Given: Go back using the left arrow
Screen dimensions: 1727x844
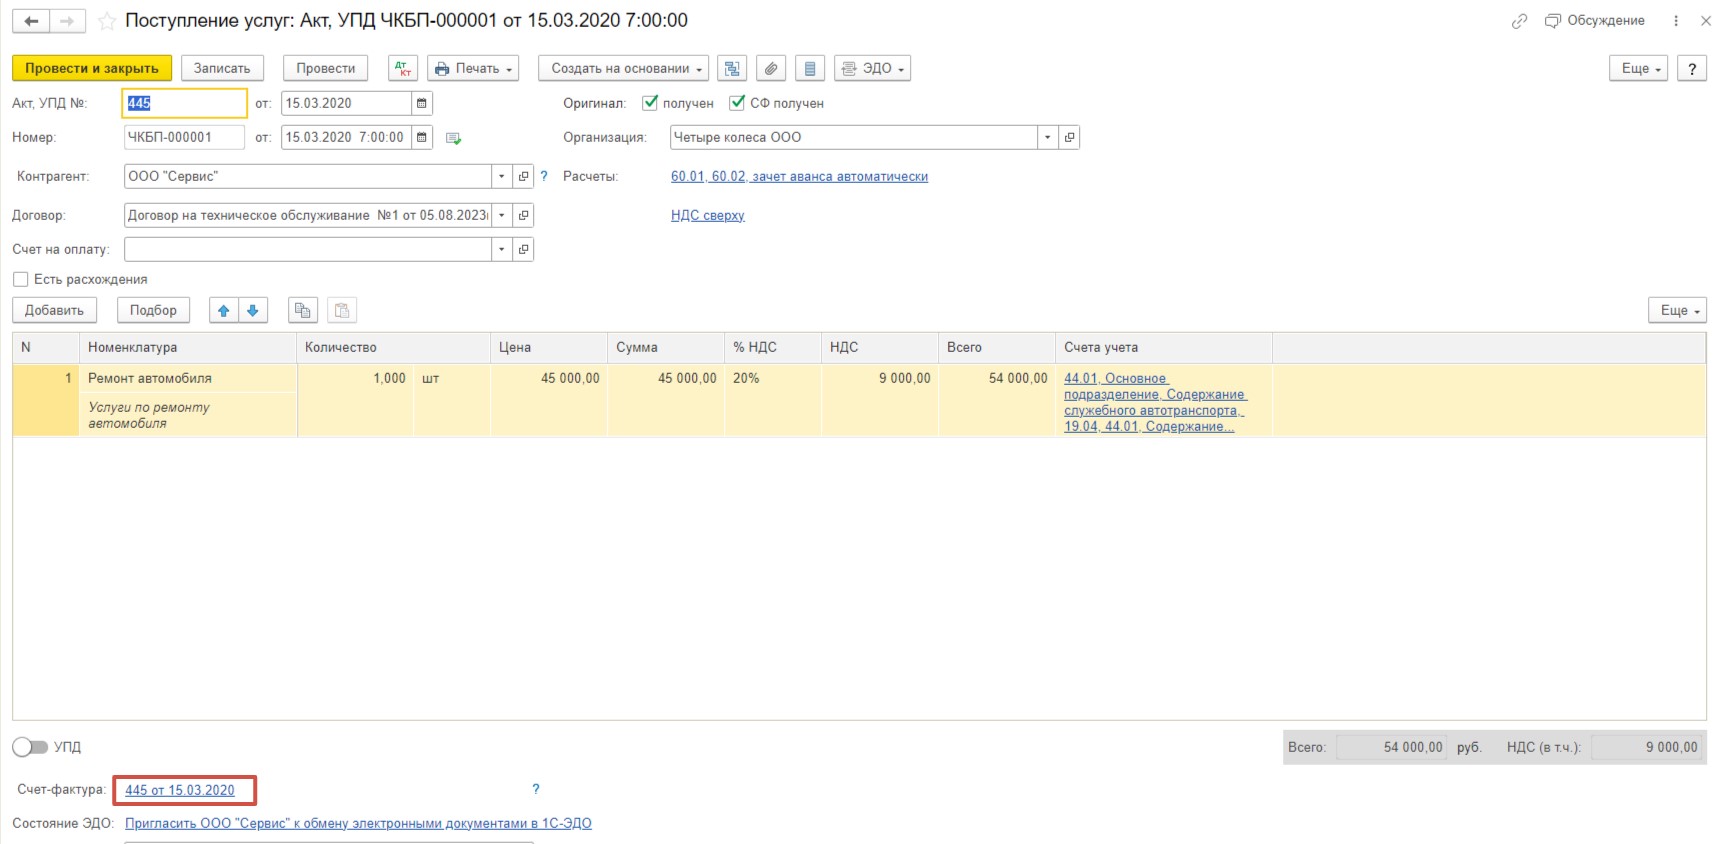Looking at the screenshot, I should tap(31, 21).
